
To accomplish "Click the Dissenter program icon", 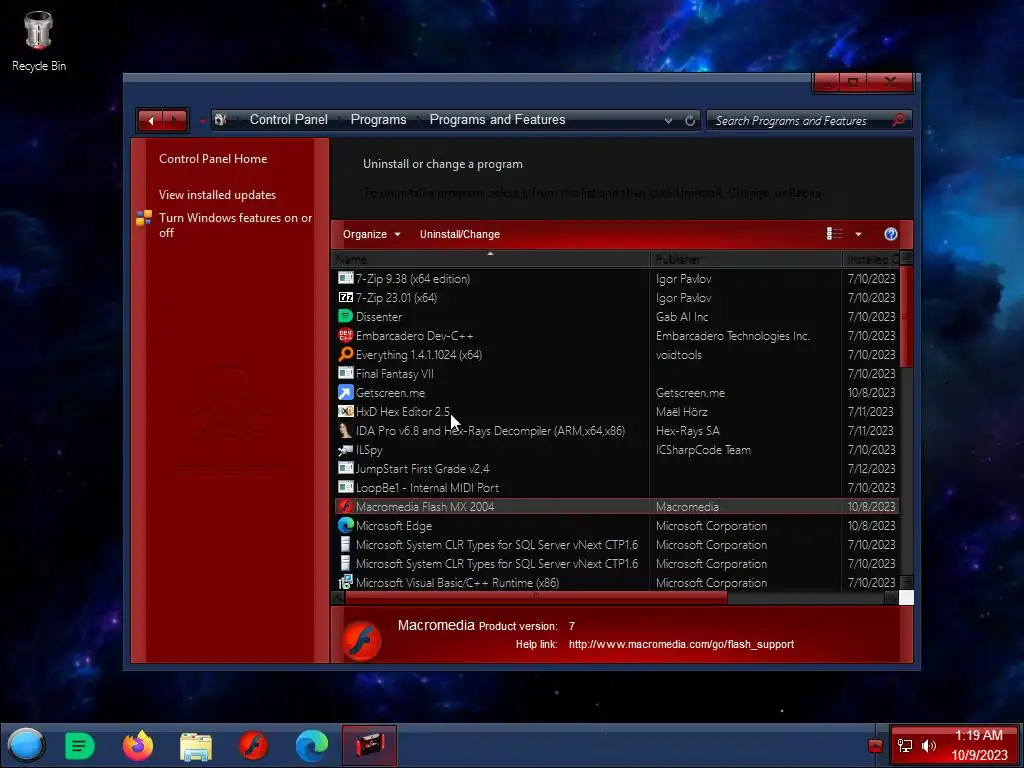I will 345,316.
